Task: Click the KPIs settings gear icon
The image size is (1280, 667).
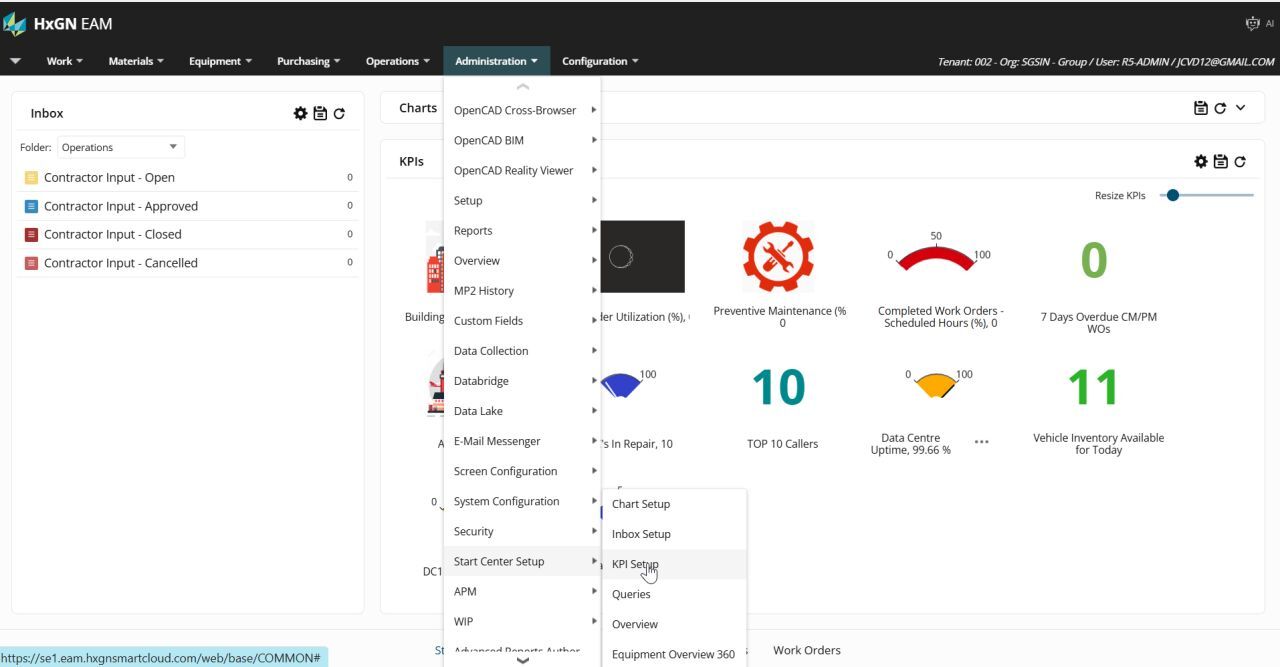Action: coord(1201,162)
